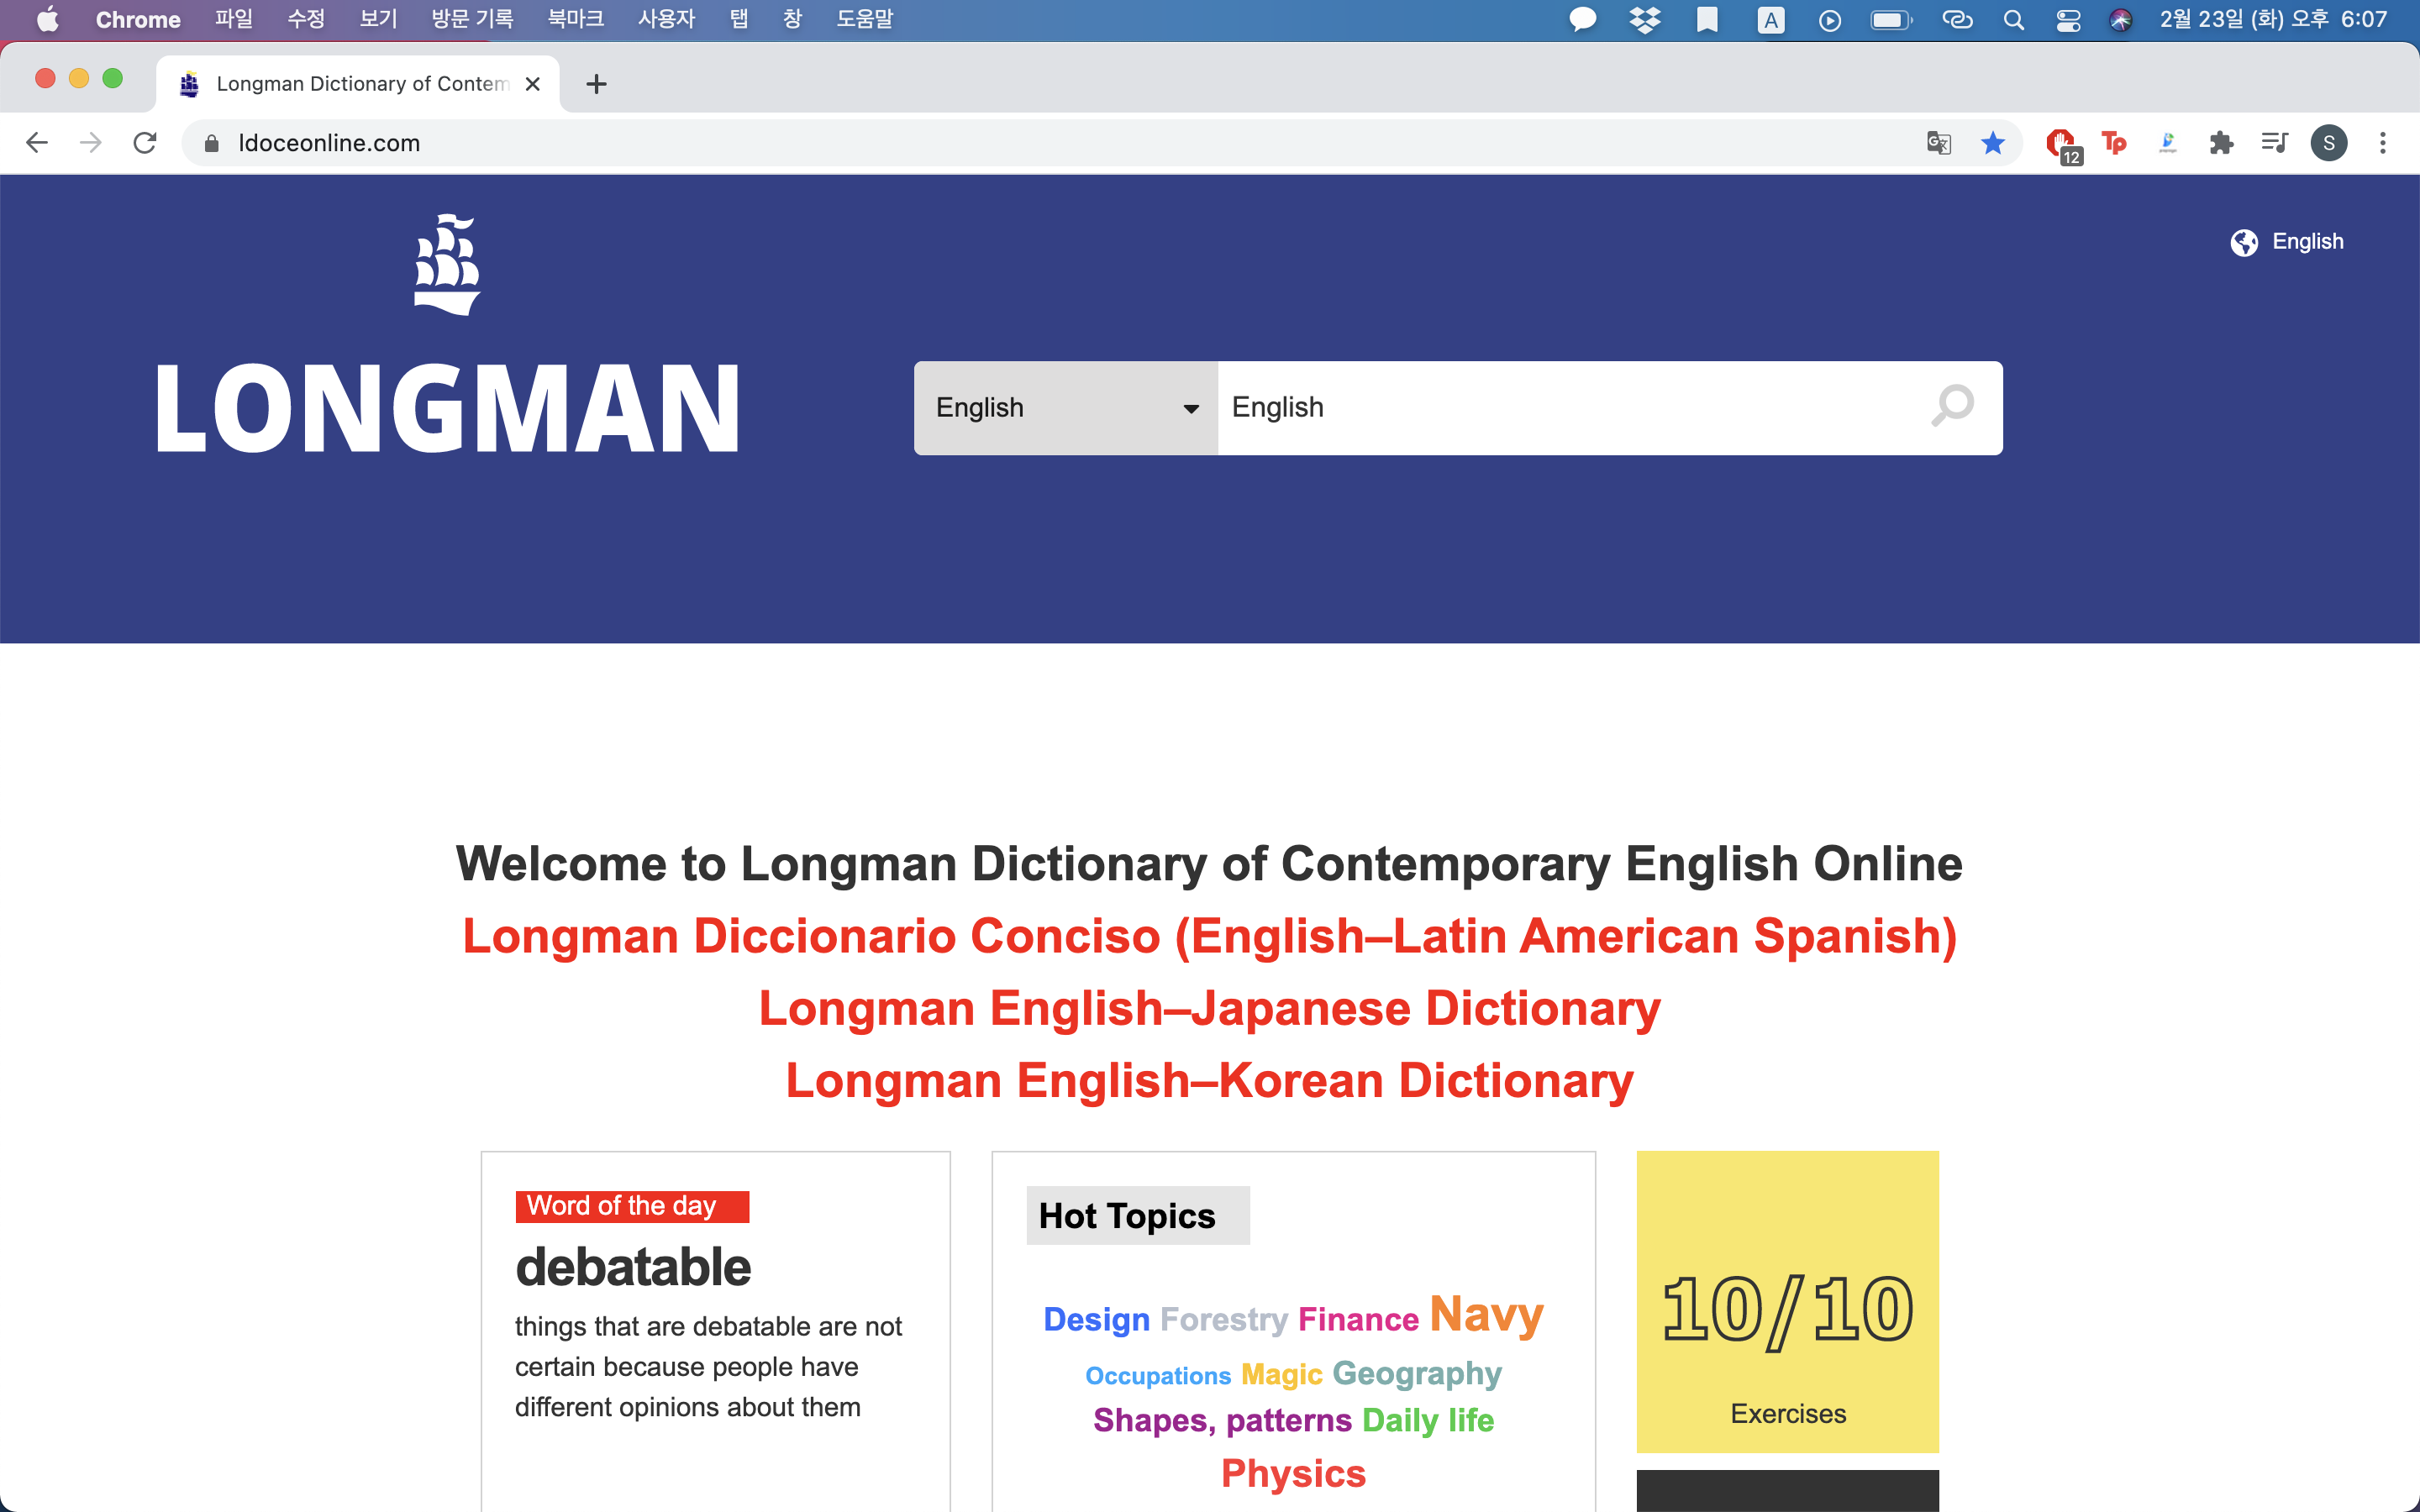Open the media control playlist icon
Viewport: 2420px width, 1512px height.
(2274, 143)
